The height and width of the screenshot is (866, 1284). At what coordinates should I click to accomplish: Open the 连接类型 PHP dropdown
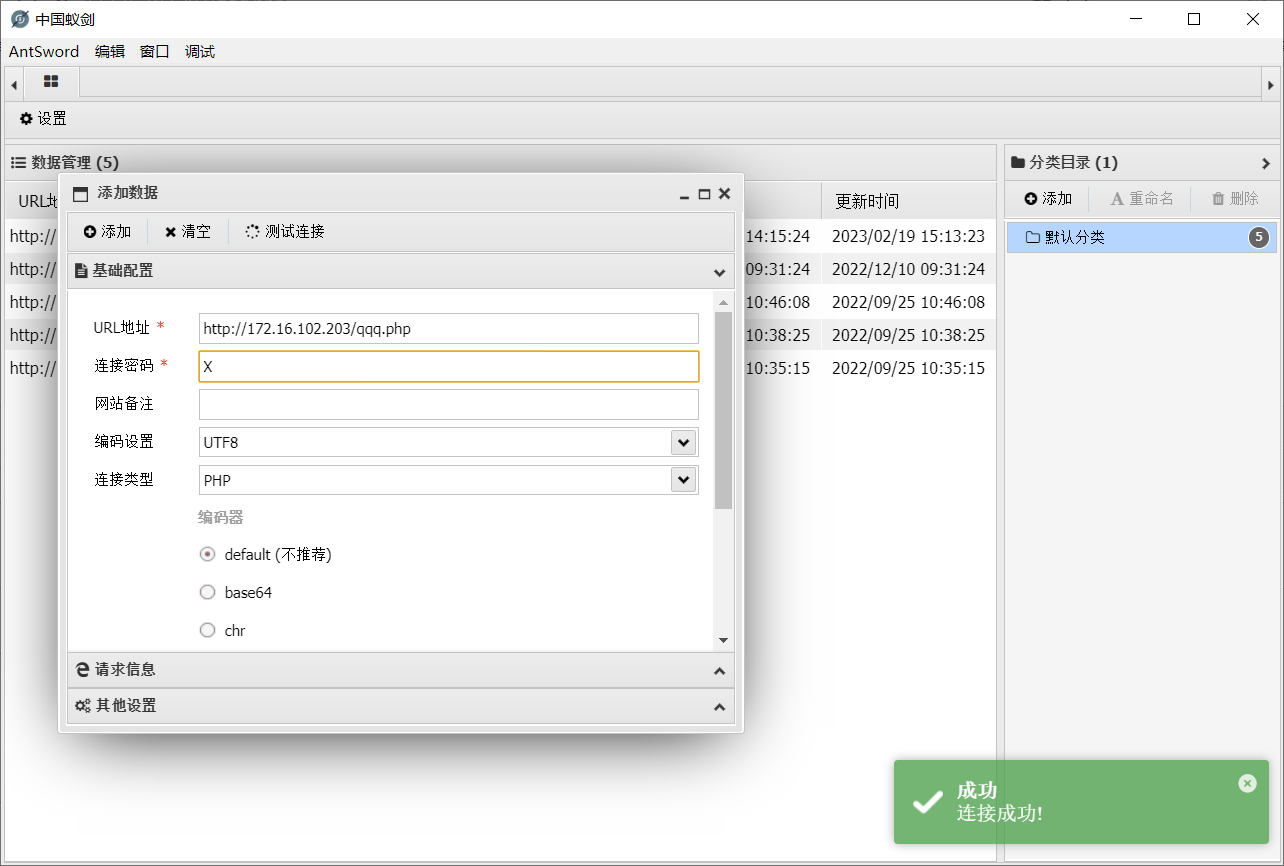tap(683, 480)
